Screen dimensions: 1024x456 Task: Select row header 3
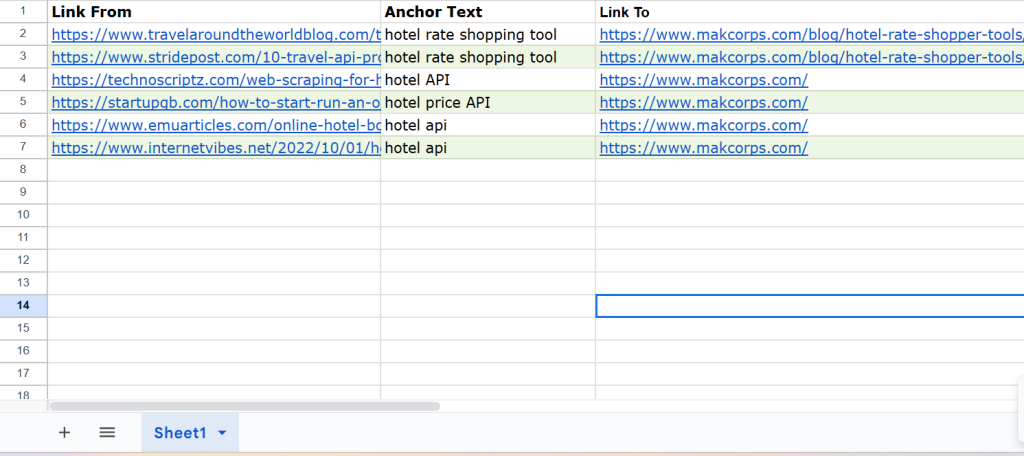point(24,57)
